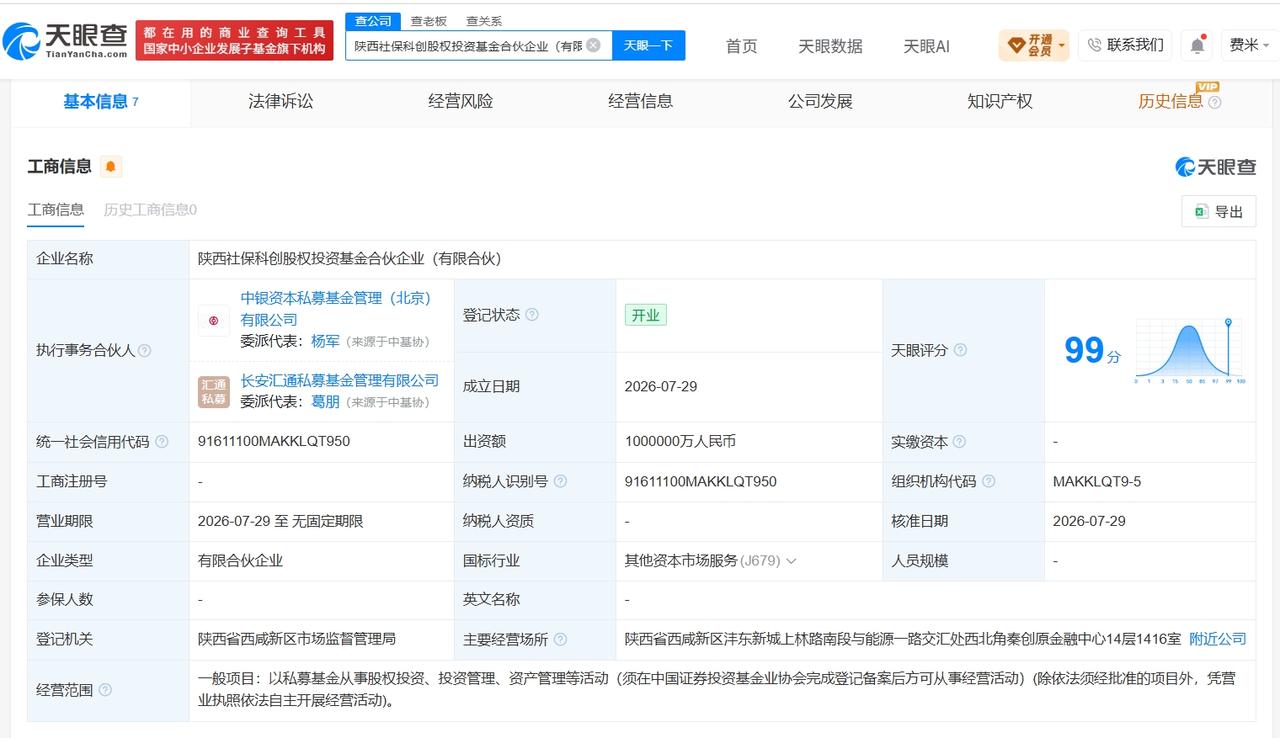Click 中银资本 company logo icon
The image size is (1280, 738).
point(213,320)
